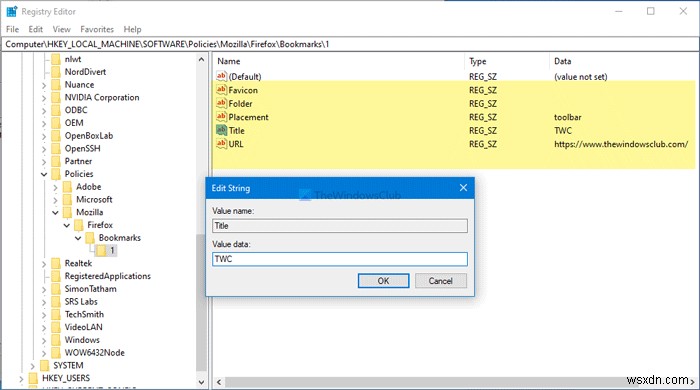Click the Registry Editor app icon in title bar
The image size is (700, 390).
coord(11,11)
